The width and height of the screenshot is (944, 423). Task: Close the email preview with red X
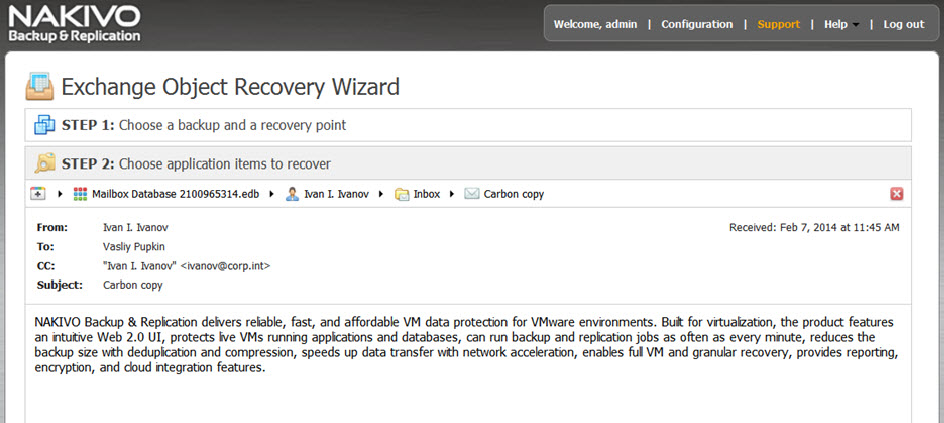click(896, 194)
